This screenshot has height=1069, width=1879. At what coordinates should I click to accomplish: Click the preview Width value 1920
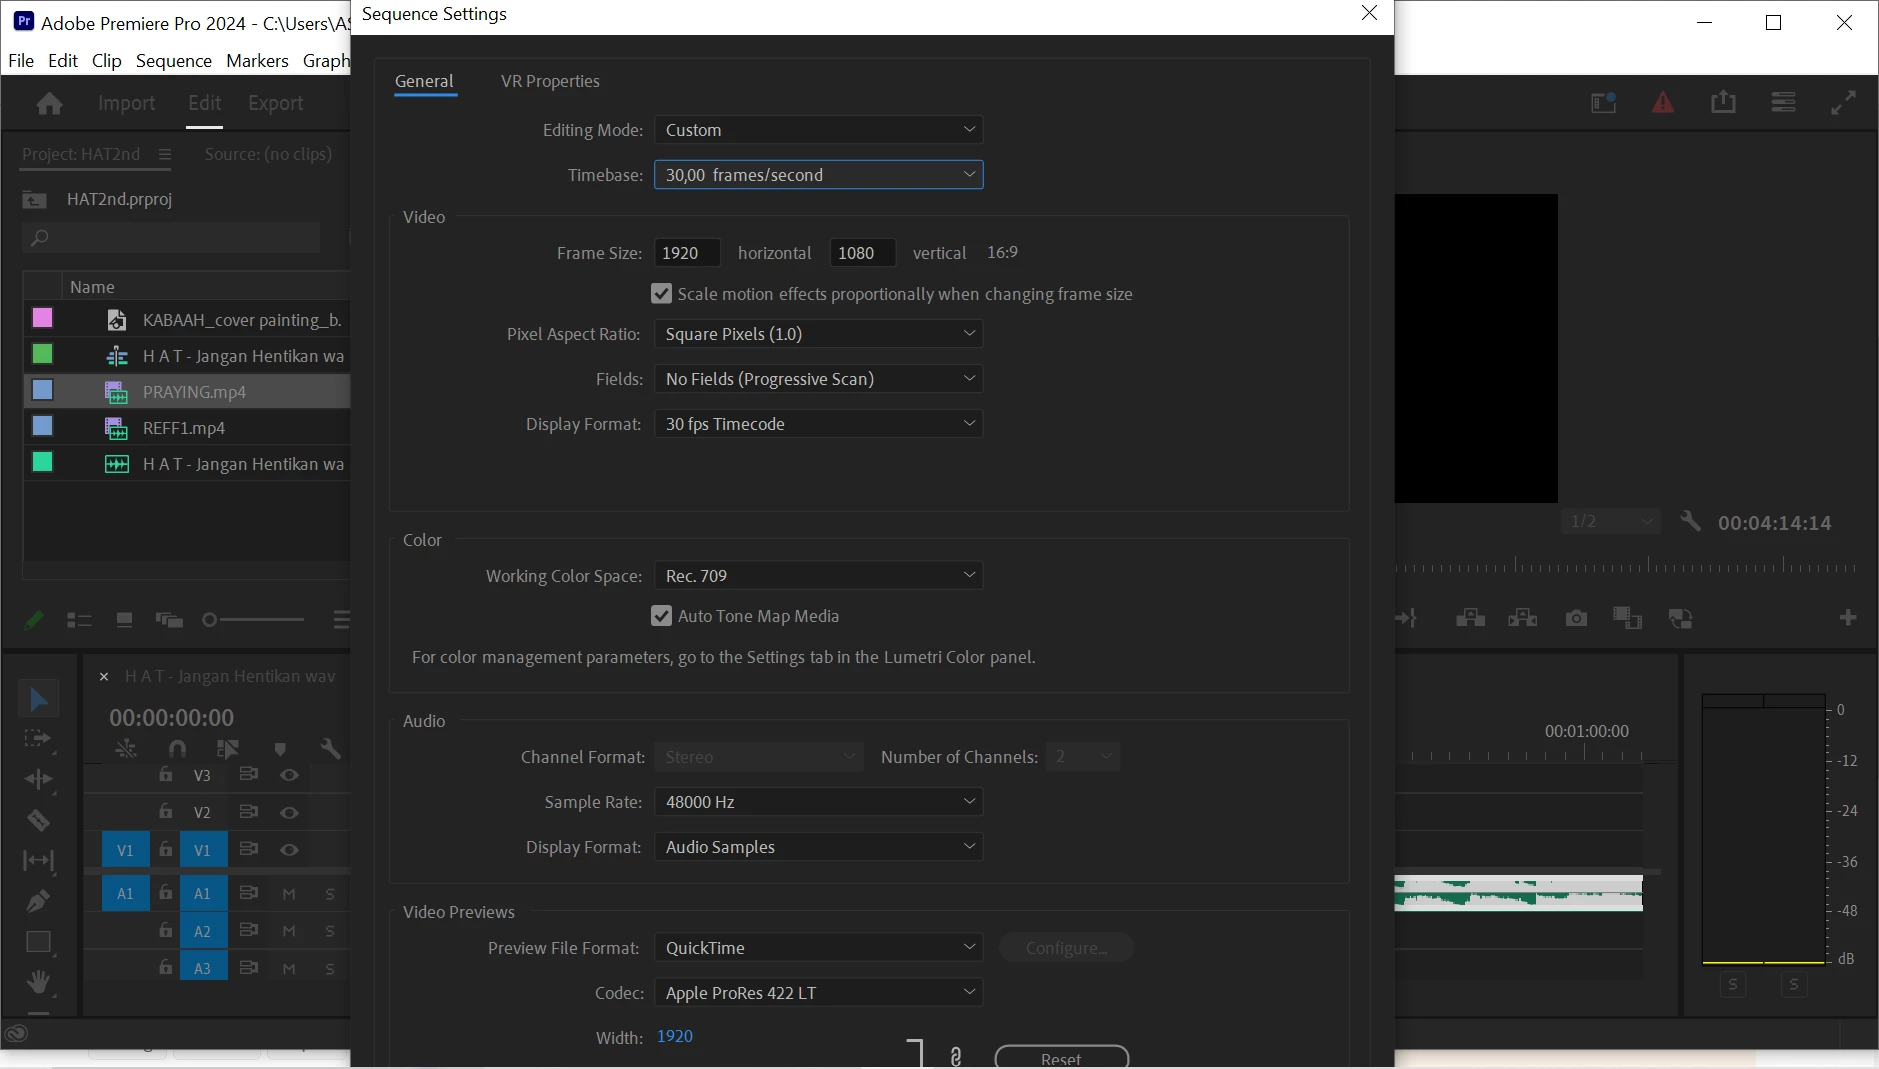(675, 1036)
